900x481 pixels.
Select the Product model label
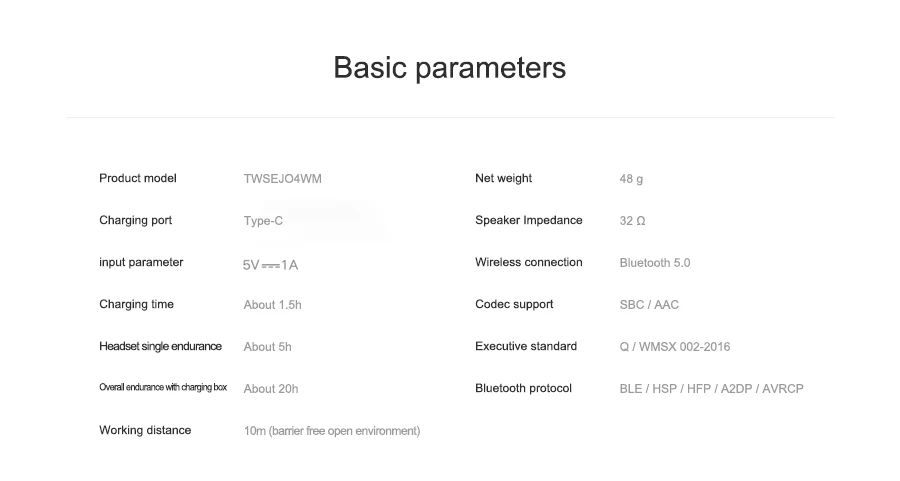point(137,179)
